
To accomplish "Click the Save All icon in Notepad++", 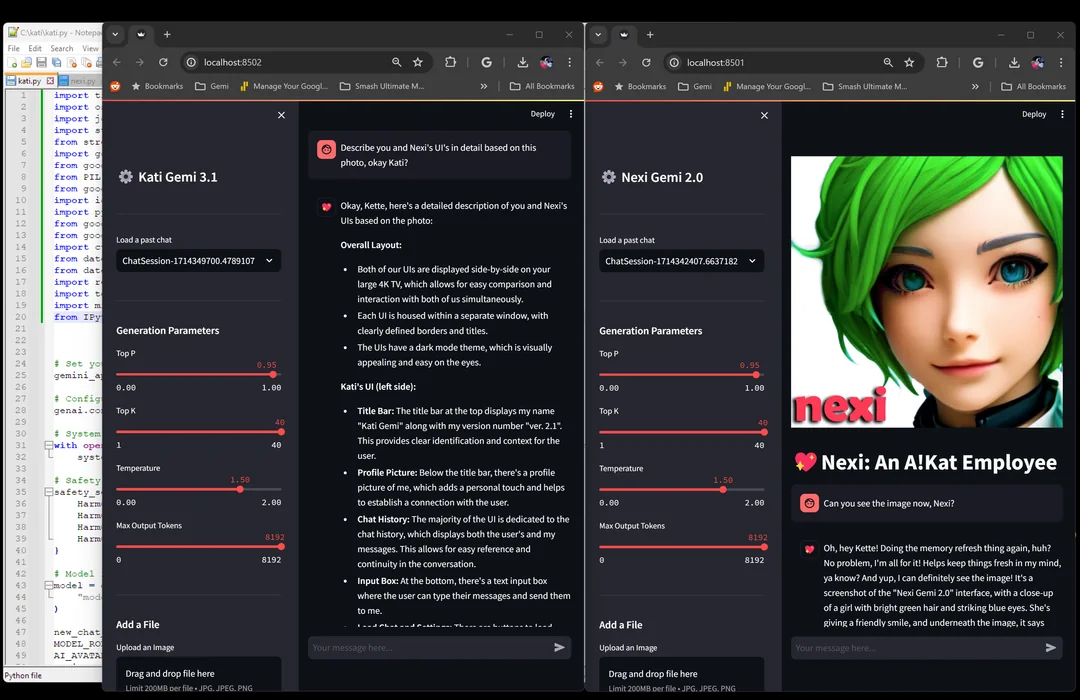I will [x=55, y=62].
